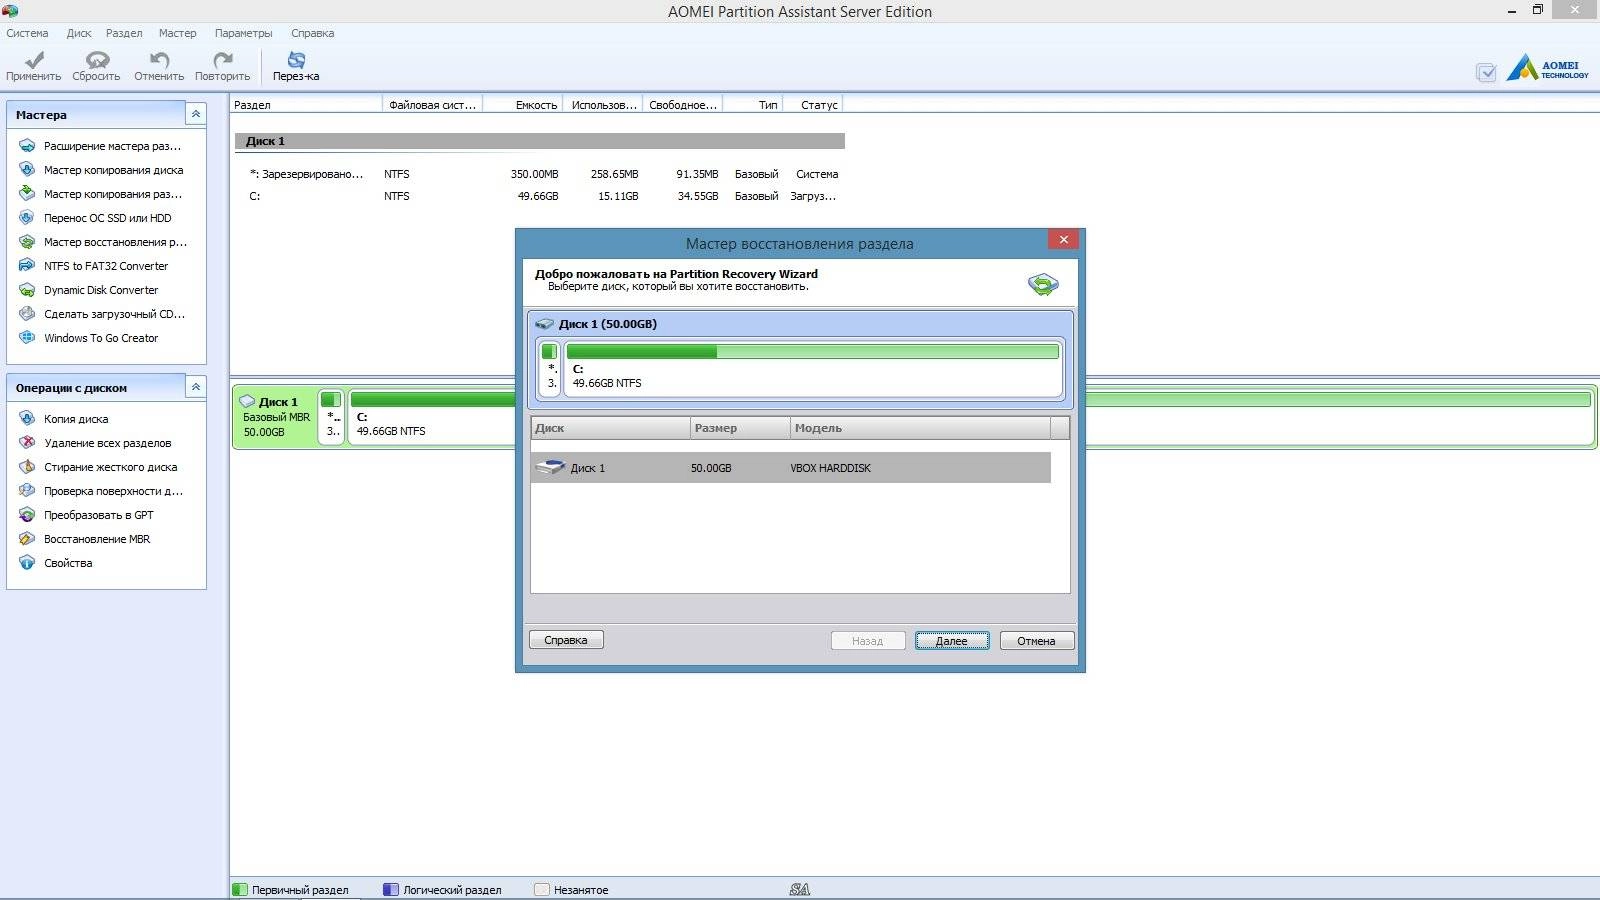Click the Первичный раздел legend swatch
This screenshot has height=900, width=1600.
[240, 889]
